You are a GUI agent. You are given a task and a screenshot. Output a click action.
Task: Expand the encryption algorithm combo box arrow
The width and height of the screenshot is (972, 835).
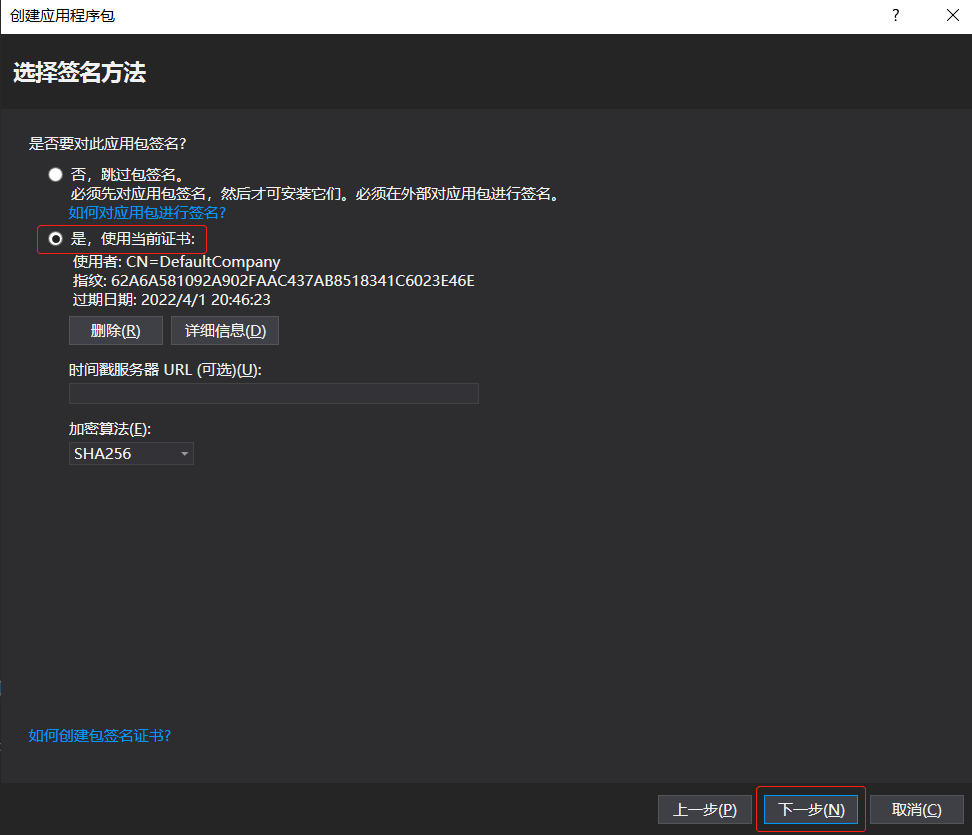tap(186, 453)
